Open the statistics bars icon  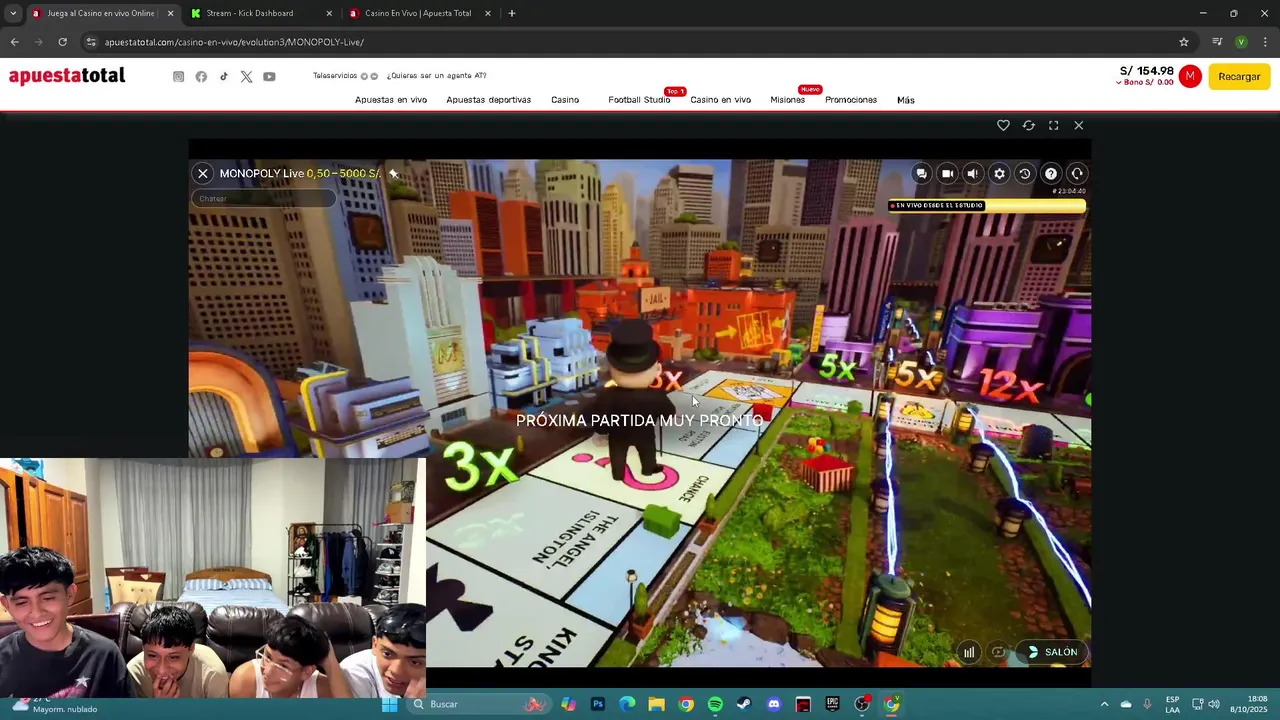969,652
